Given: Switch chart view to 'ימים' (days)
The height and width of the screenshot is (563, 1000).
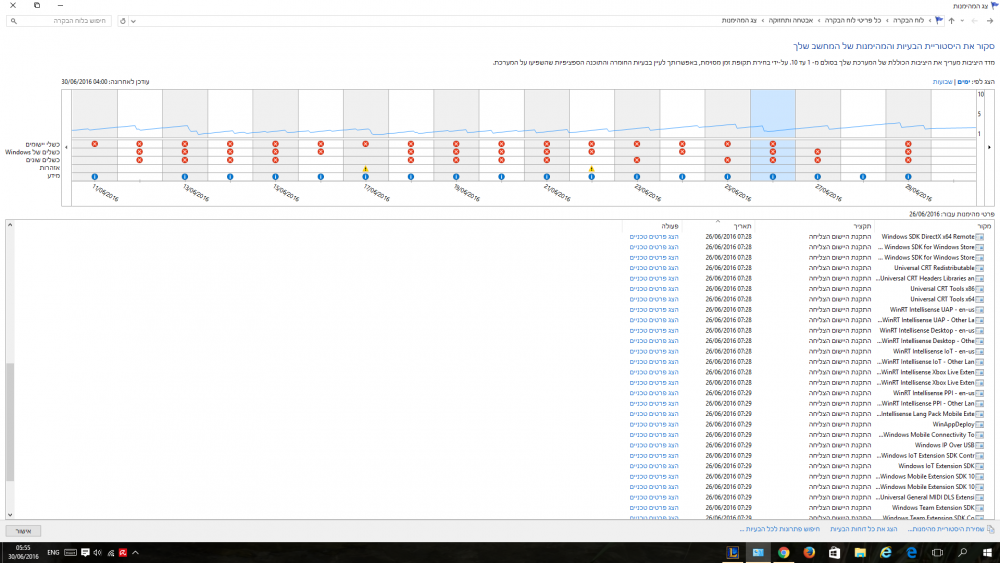Looking at the screenshot, I should tap(964, 82).
